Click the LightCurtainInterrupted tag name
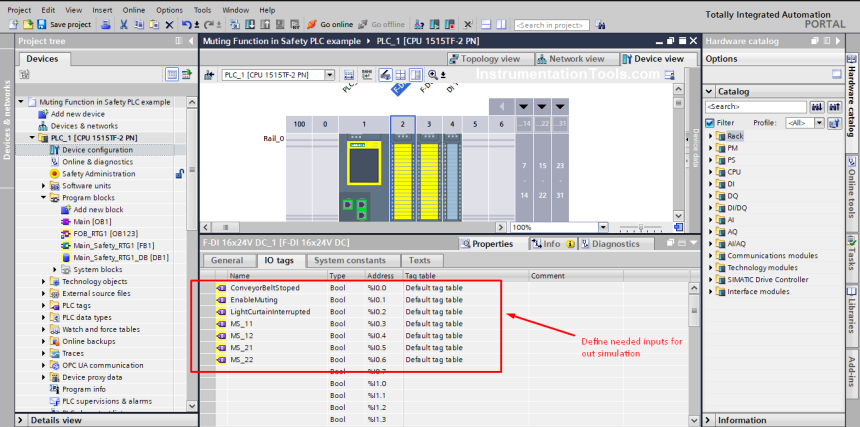This screenshot has height=427, width=860. click(270, 312)
